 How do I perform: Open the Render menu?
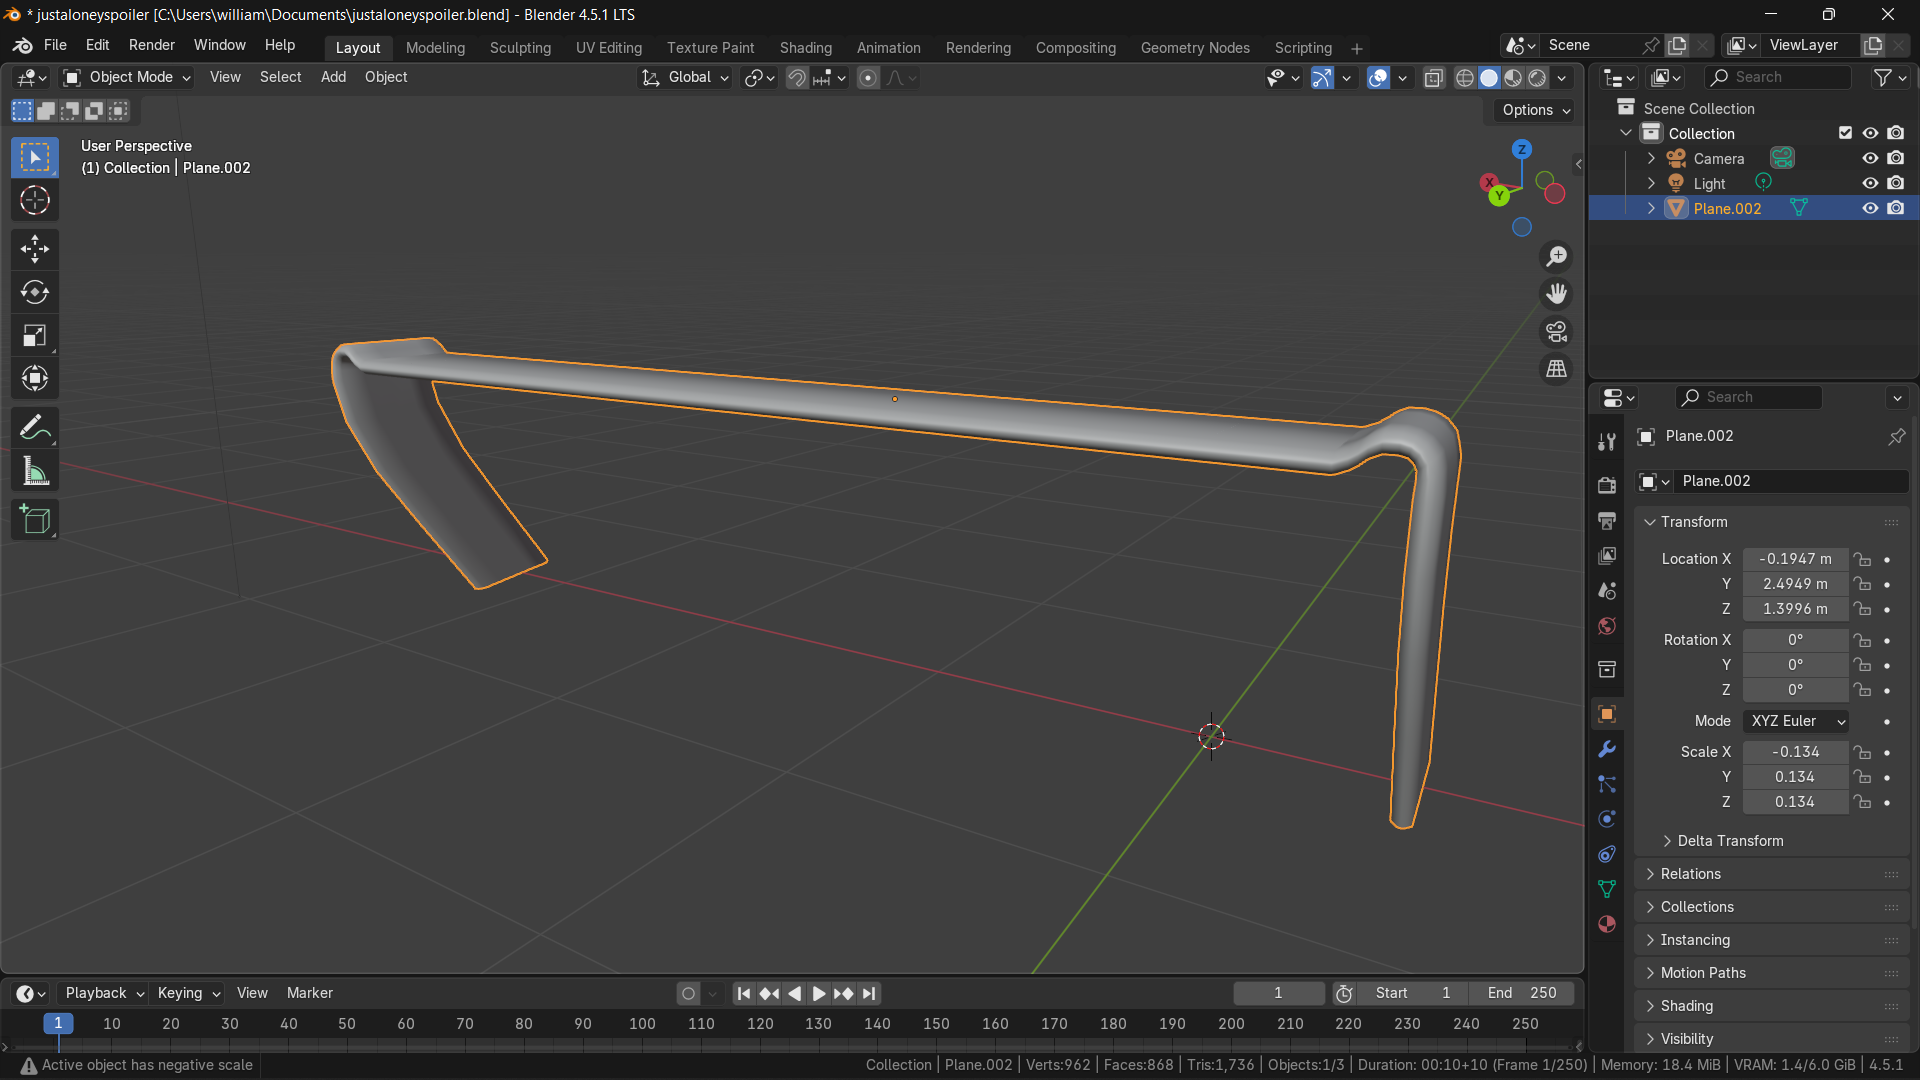(152, 46)
